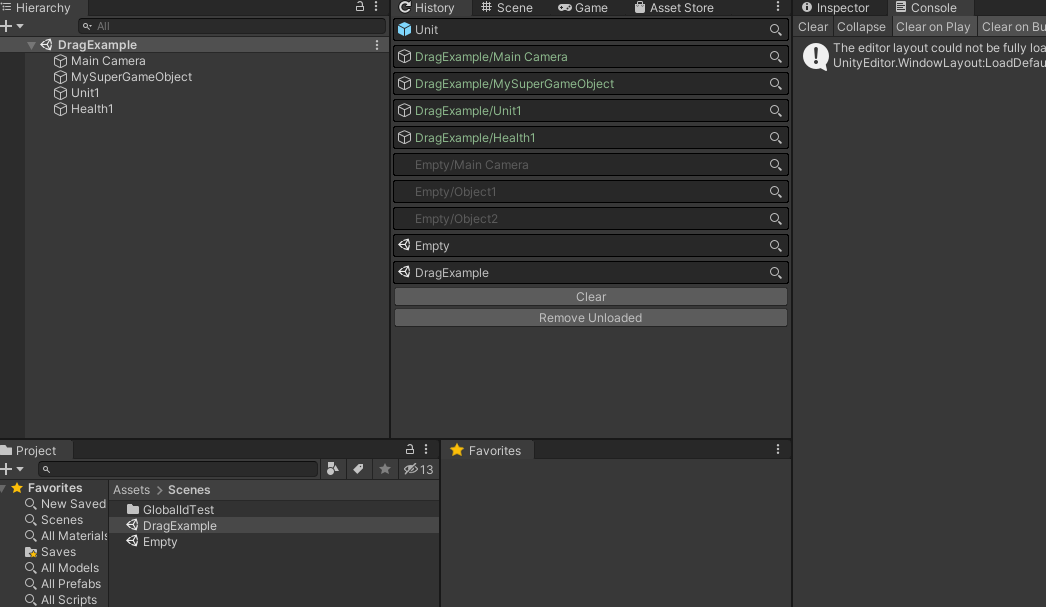The width and height of the screenshot is (1046, 607).
Task: Click Scenes in the Project breadcrumb
Action: [189, 490]
